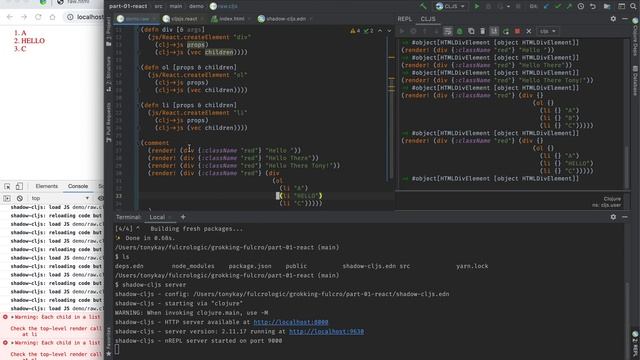Image resolution: width=640 pixels, height=360 pixels.
Task: Click the reconnect REPL icon
Action: (506, 31)
